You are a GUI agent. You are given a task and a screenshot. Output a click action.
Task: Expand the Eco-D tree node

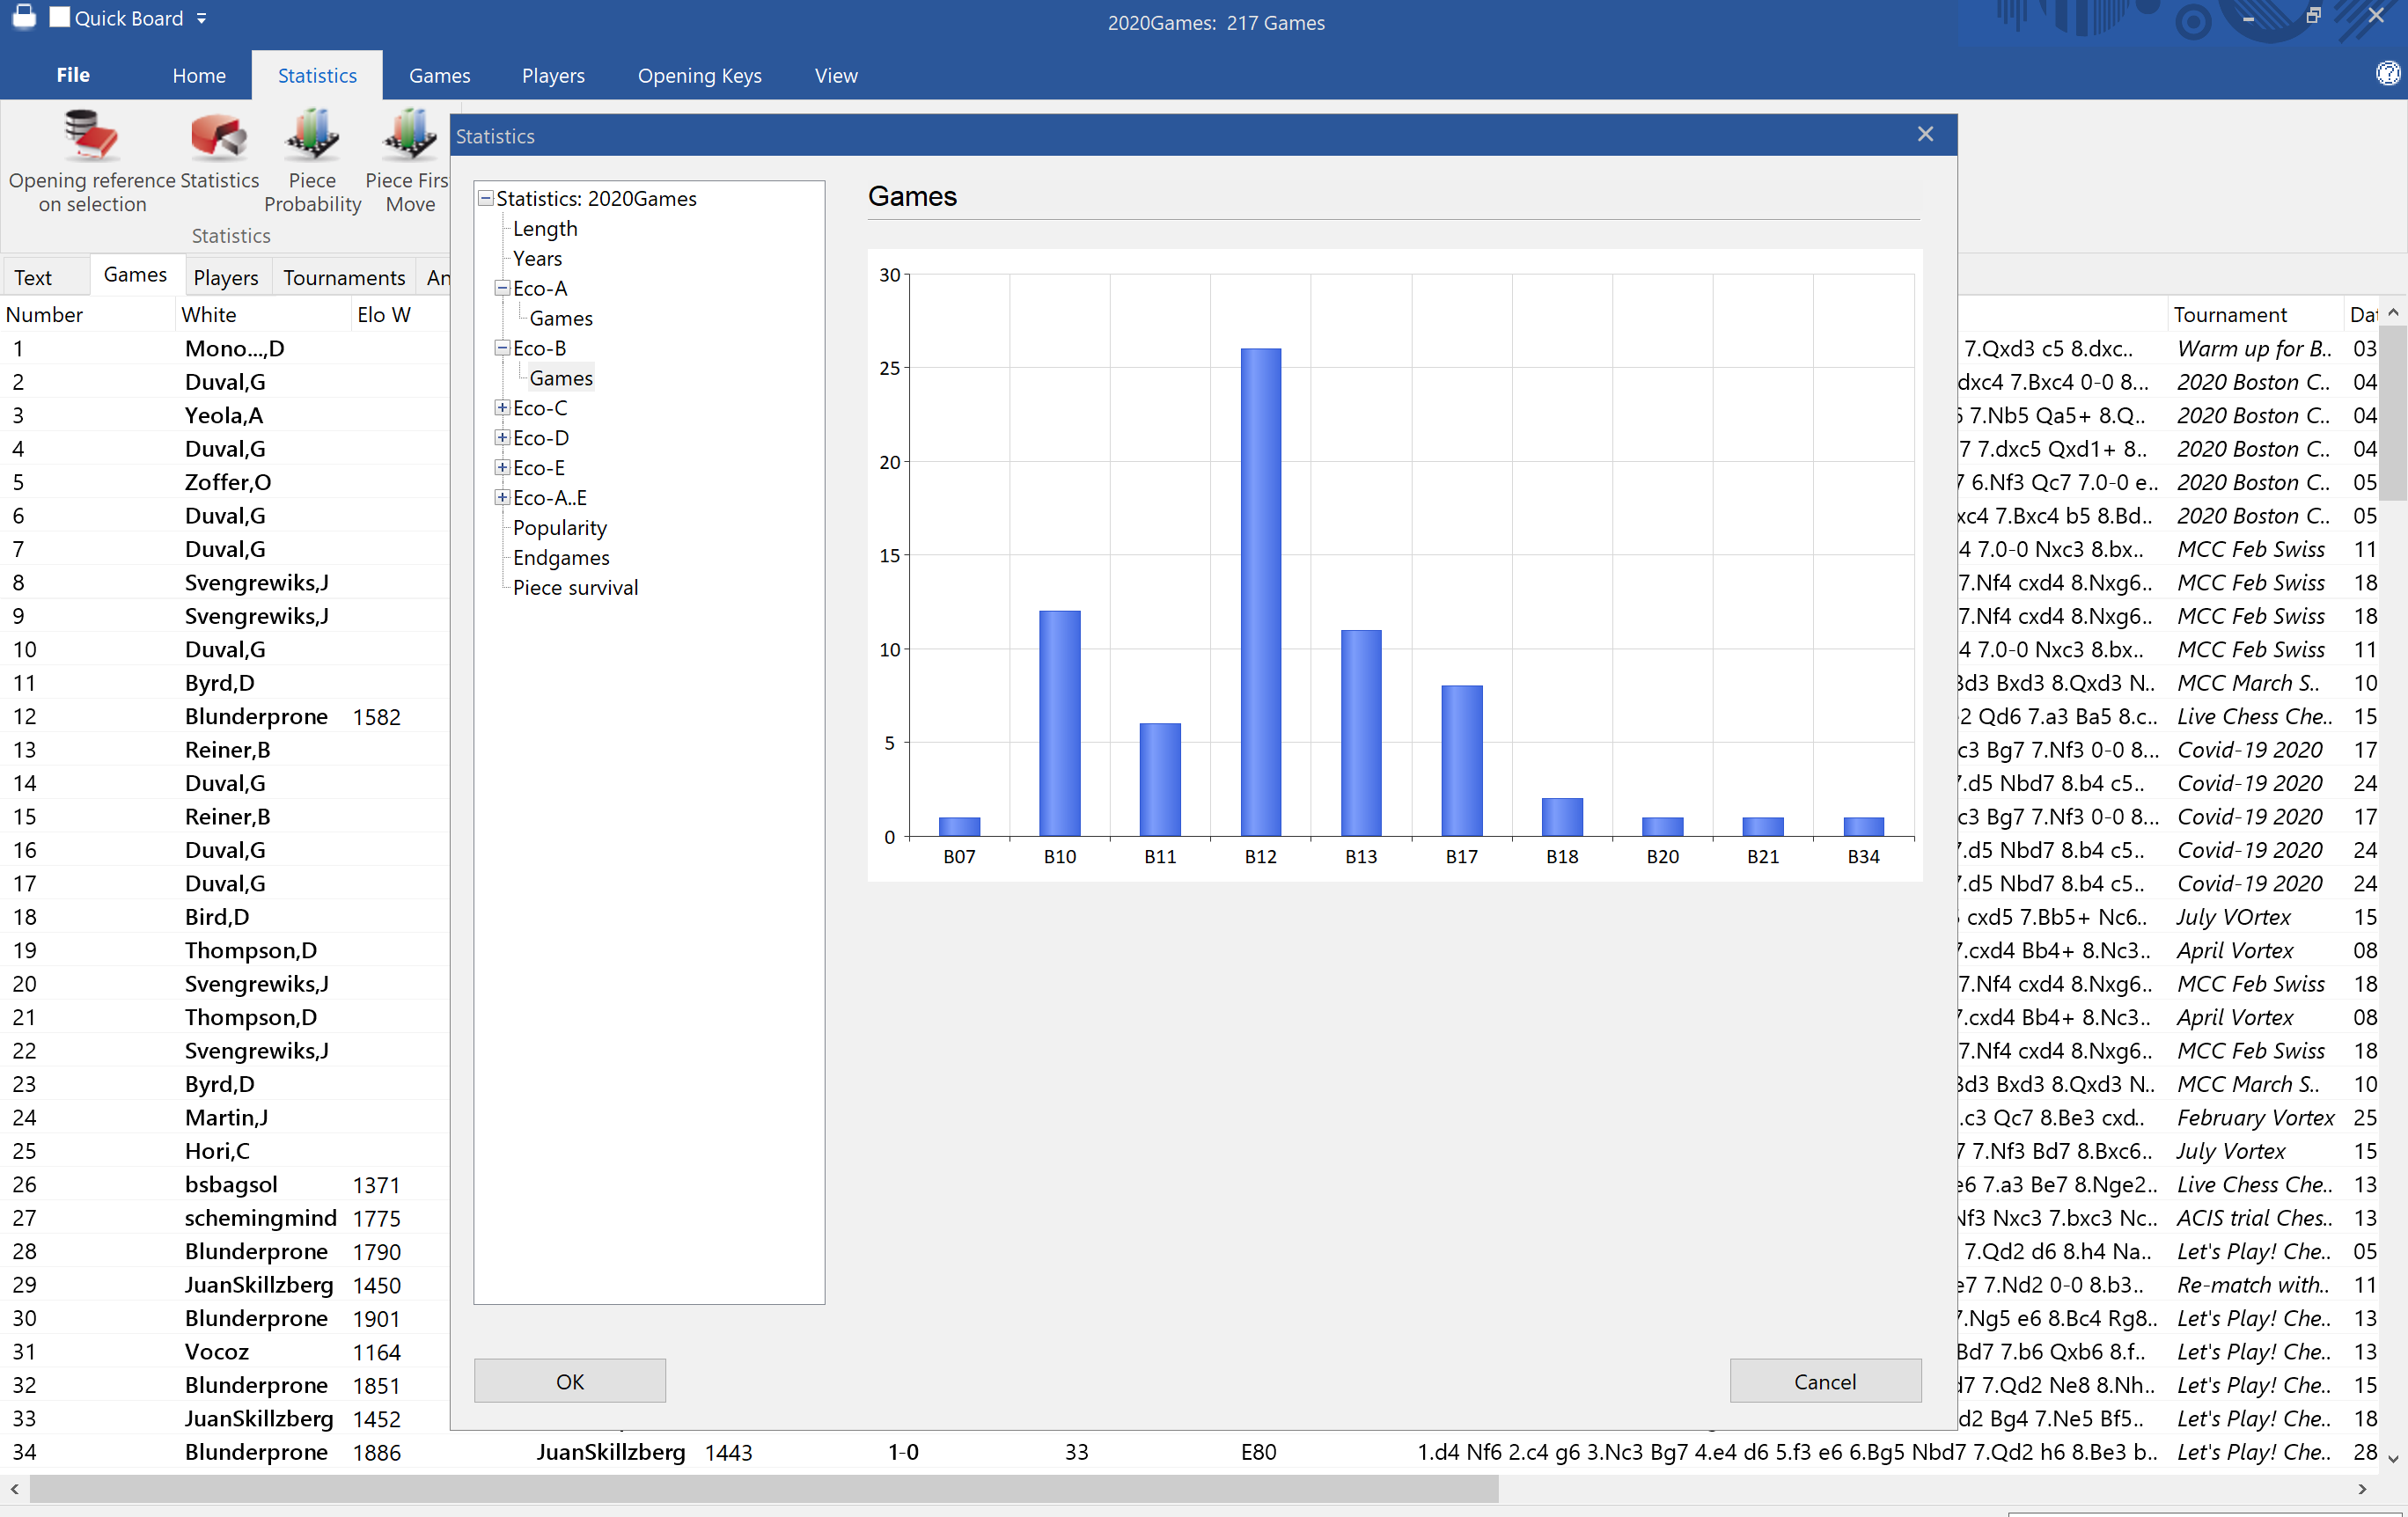(502, 438)
